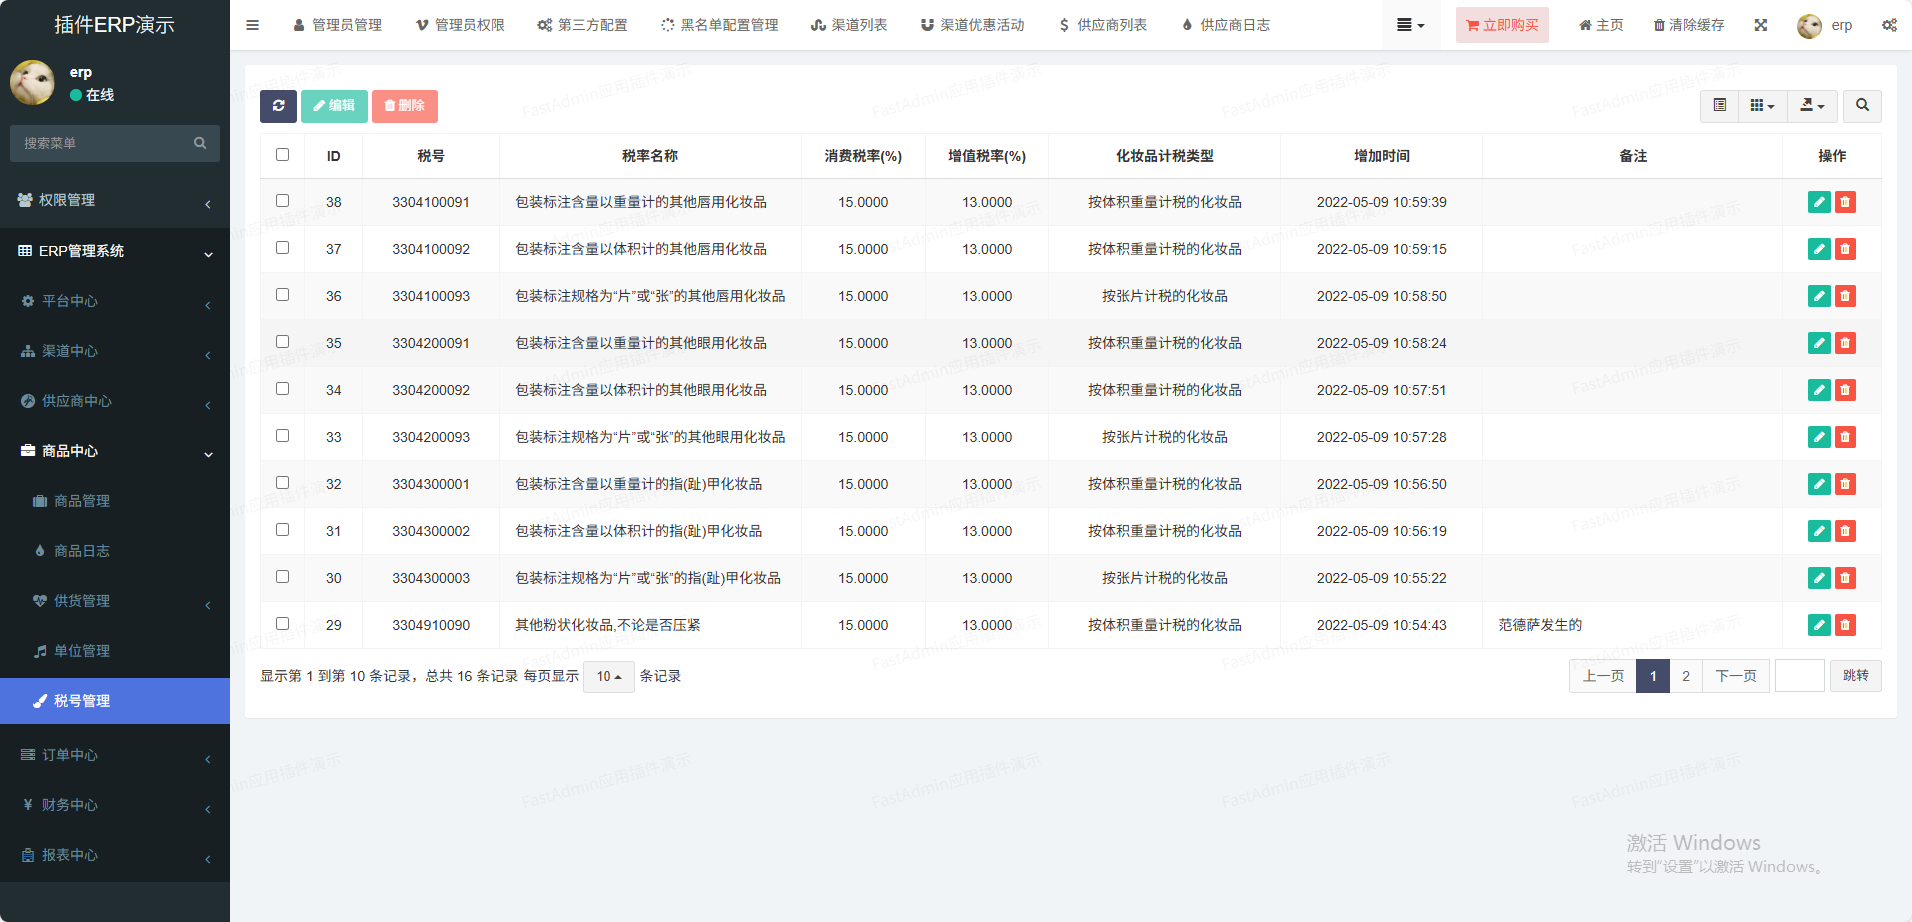
Task: Check the select-all checkbox in table header
Action: coord(282,155)
